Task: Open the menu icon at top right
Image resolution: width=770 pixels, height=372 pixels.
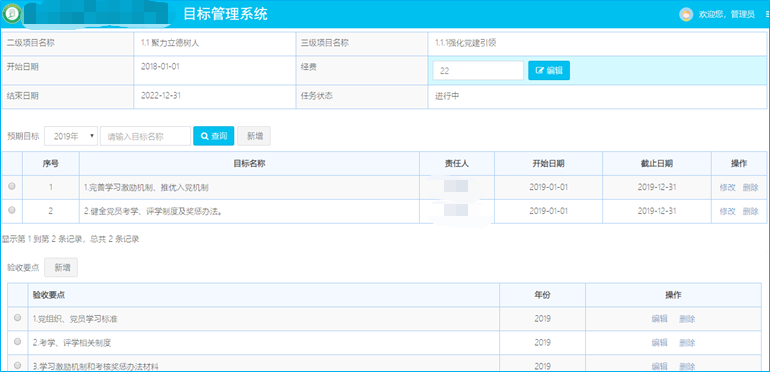Action: 767,15
